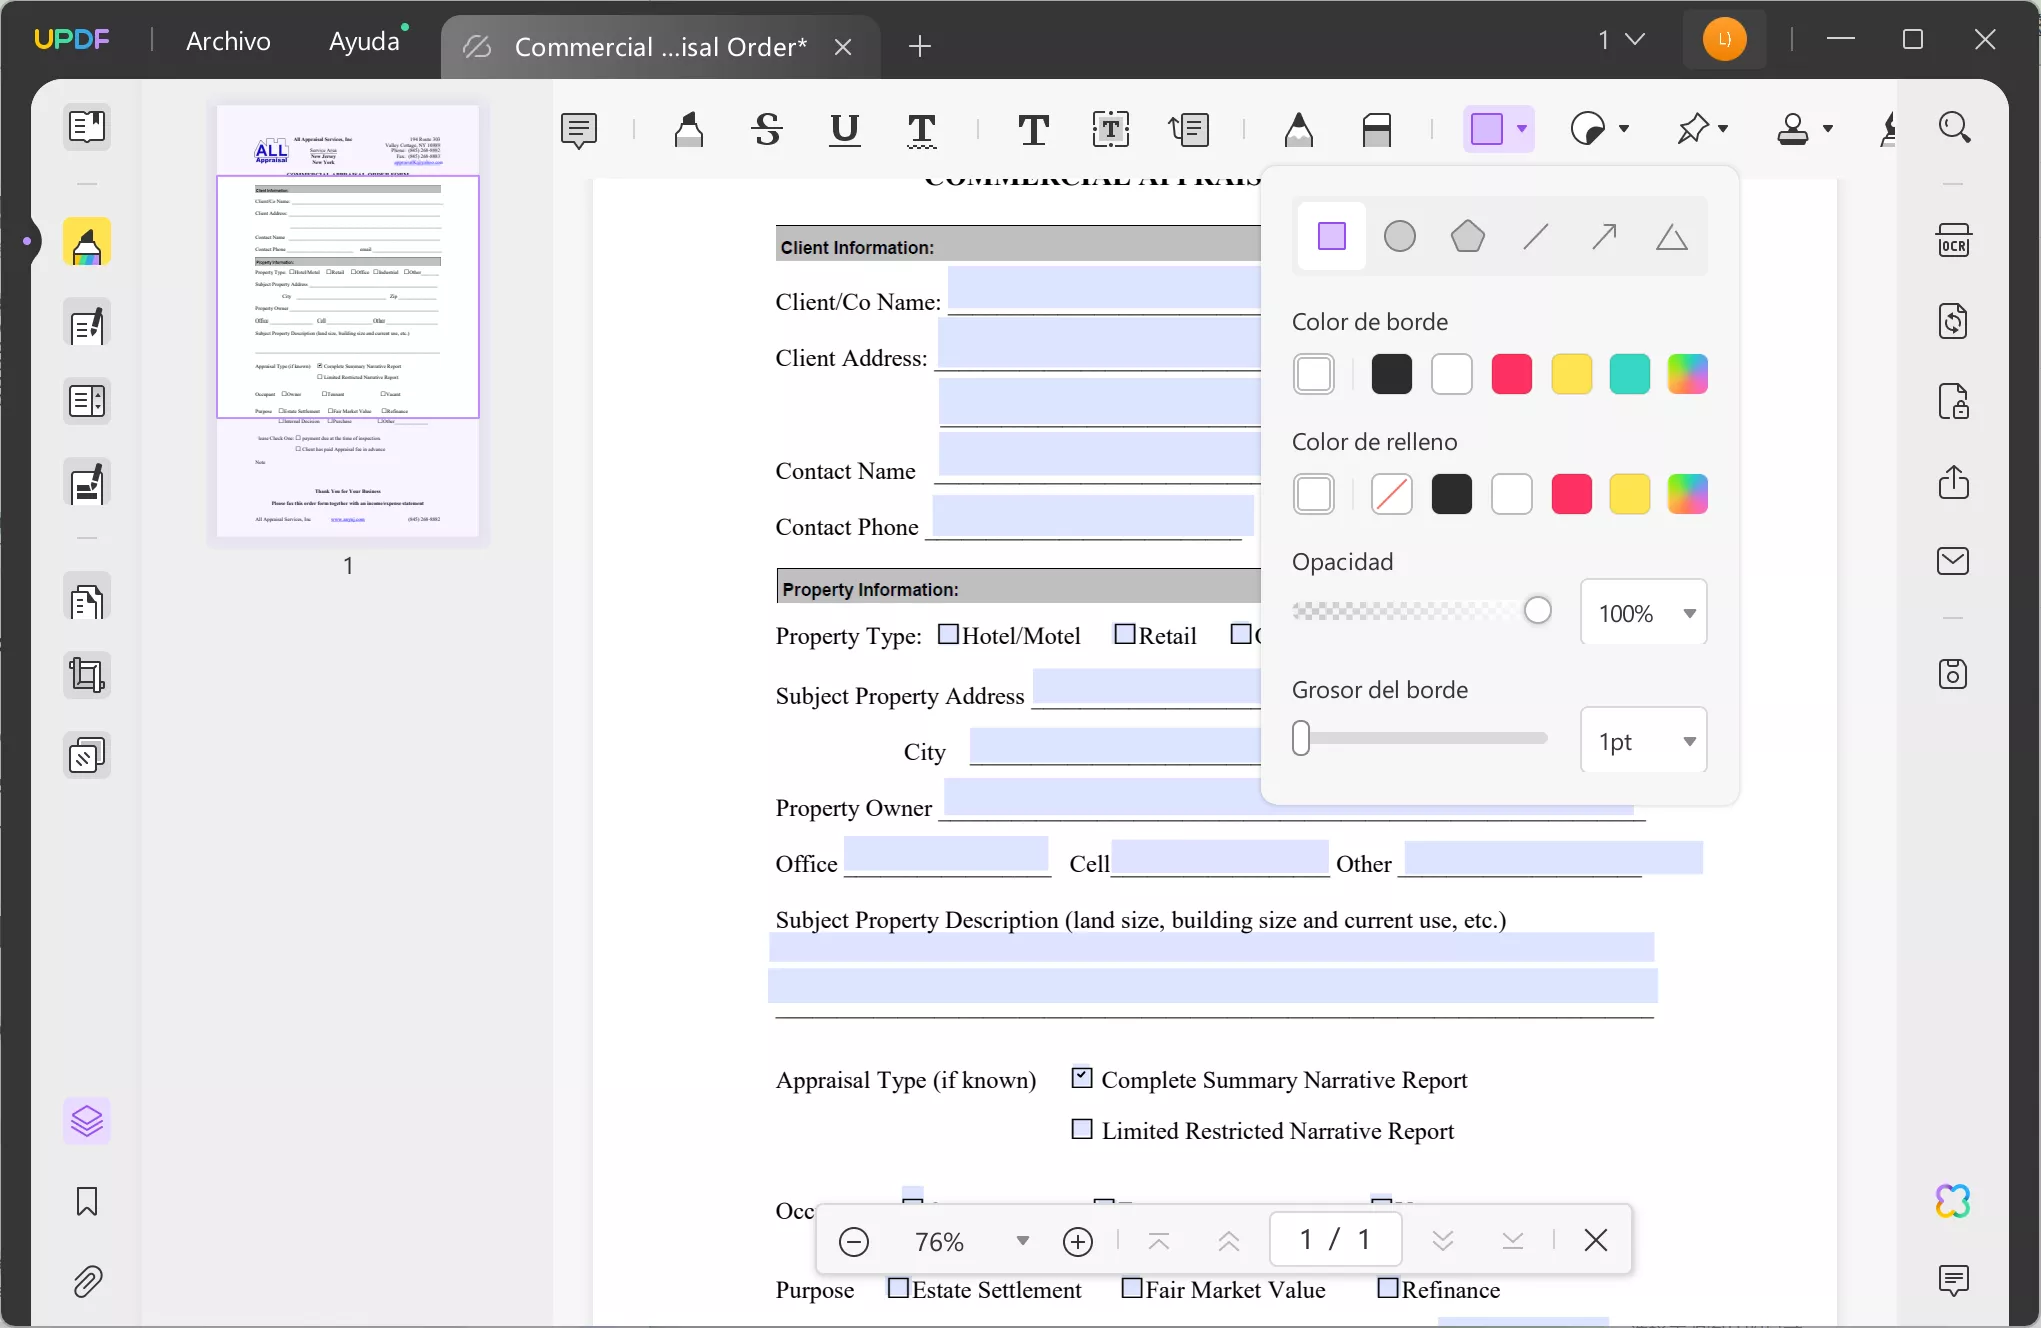Open the border thickness 1pt dropdown
Viewport: 2041px width, 1328px height.
(1644, 741)
